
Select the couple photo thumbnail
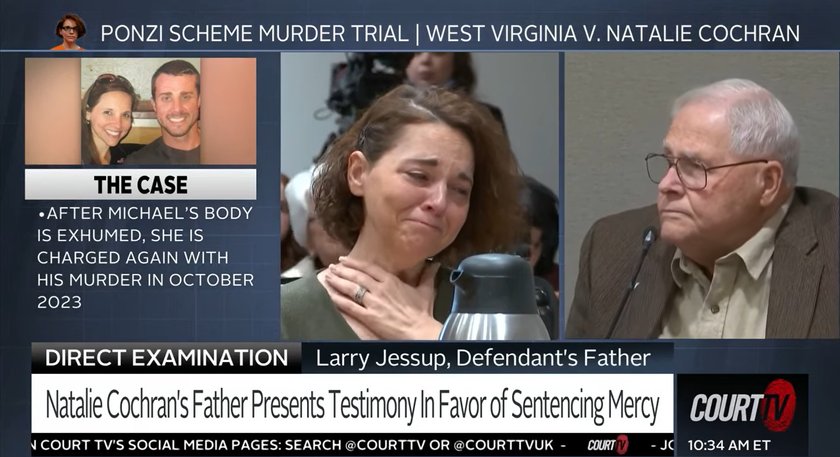tap(140, 111)
